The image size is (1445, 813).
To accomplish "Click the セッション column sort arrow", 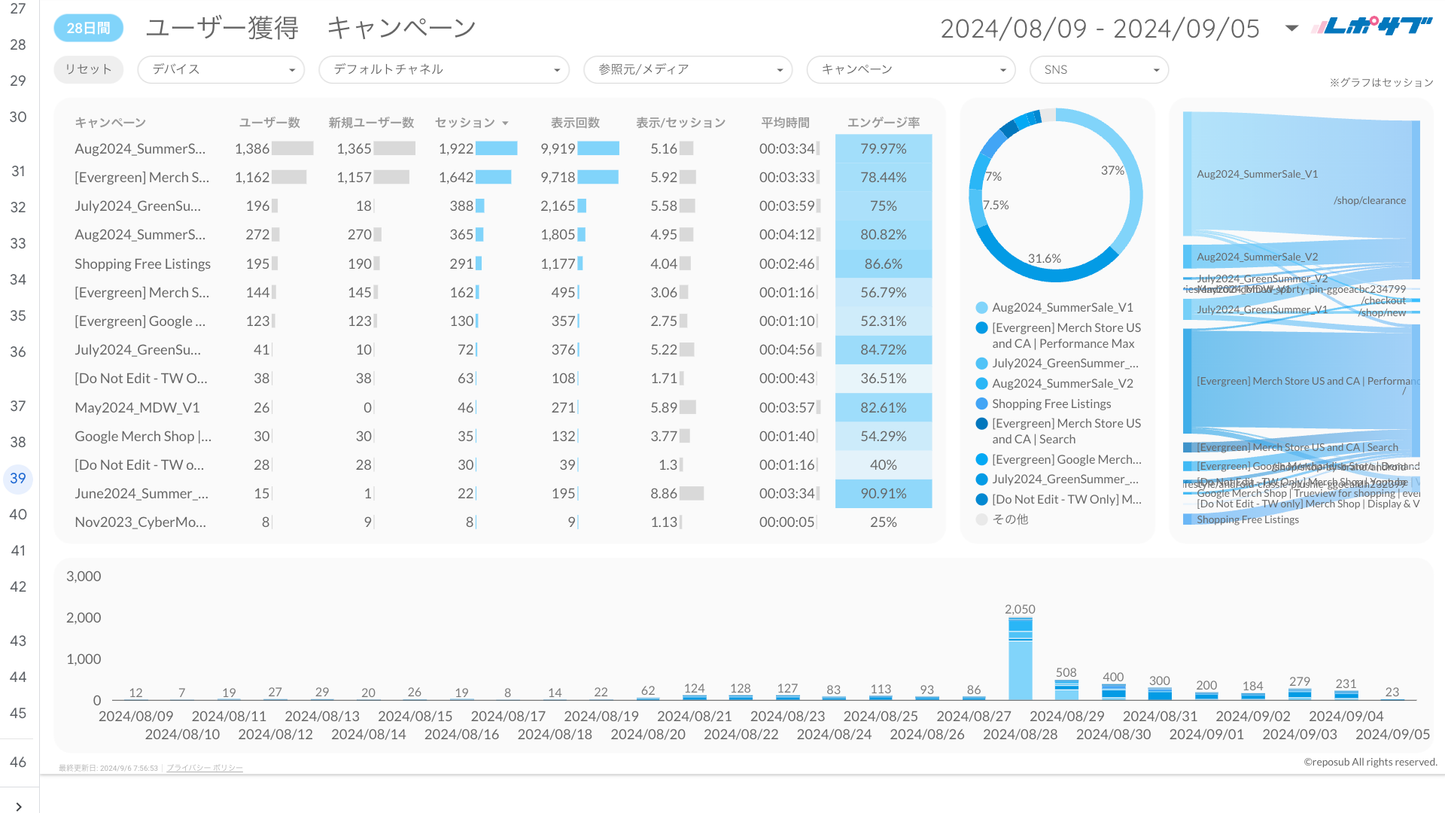I will (x=505, y=123).
